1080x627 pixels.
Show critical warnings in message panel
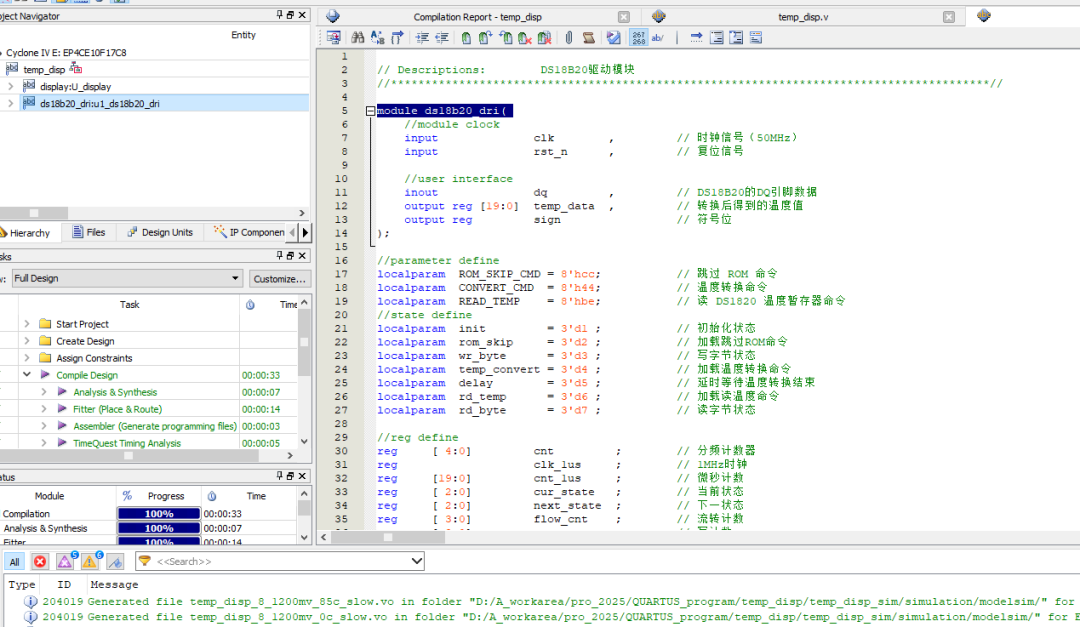64,561
